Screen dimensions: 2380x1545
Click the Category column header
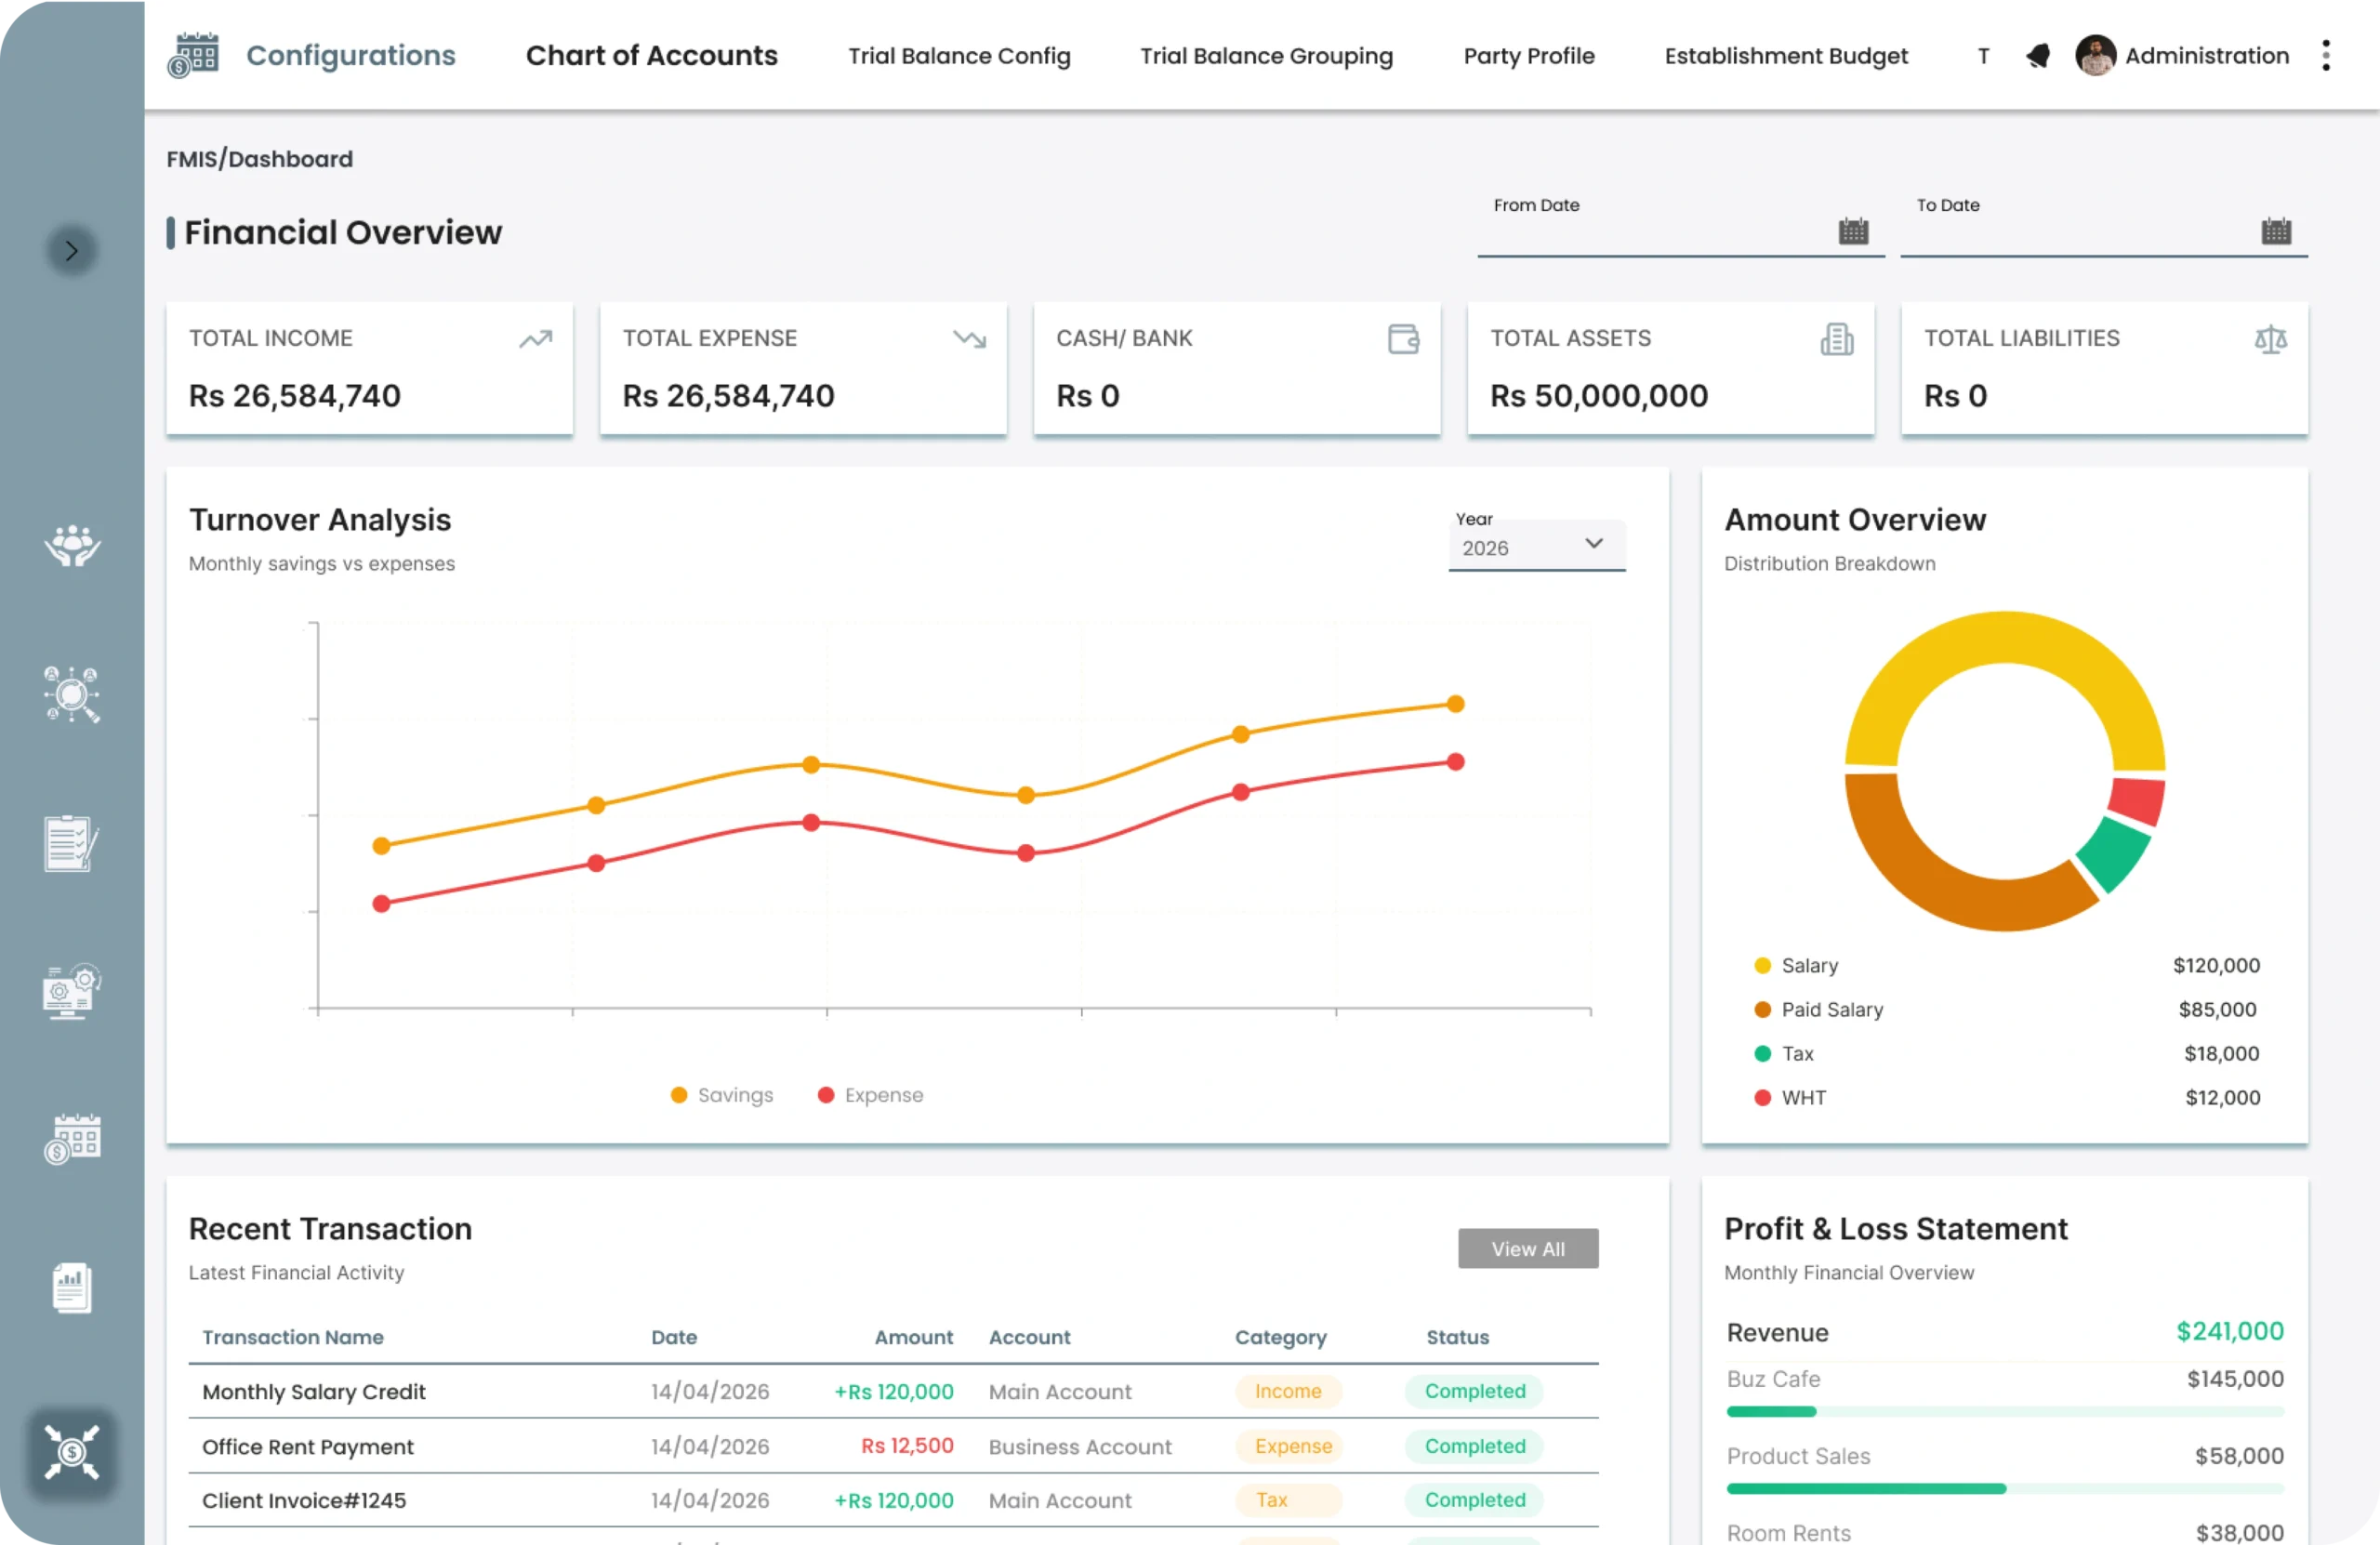[x=1280, y=1337]
